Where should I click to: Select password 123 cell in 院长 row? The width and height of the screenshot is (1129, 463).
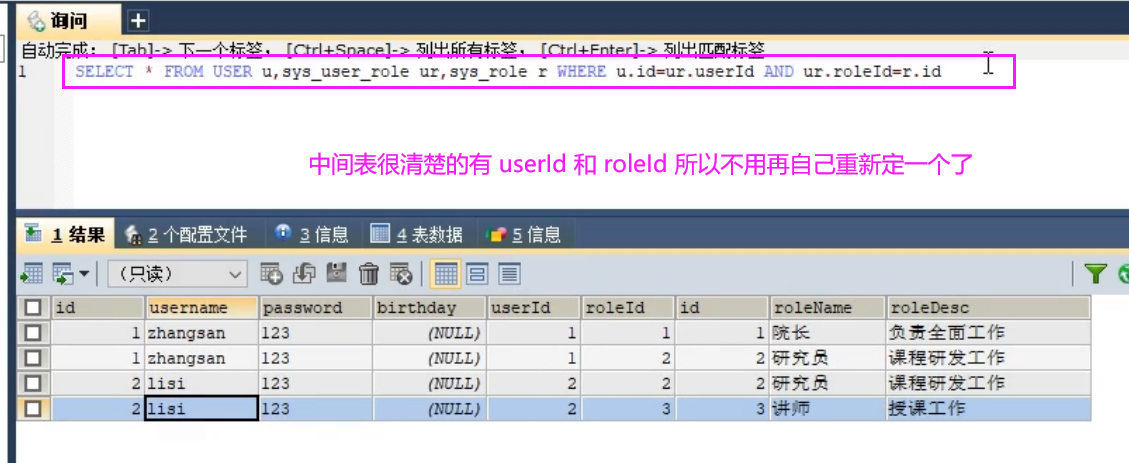pyautogui.click(x=315, y=333)
